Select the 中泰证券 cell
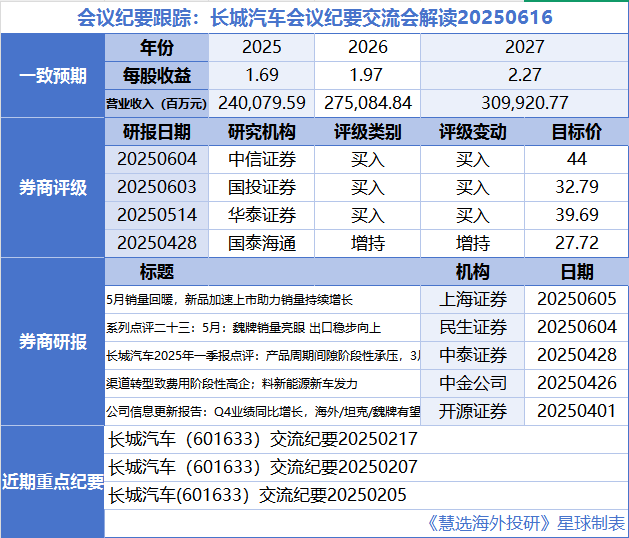The height and width of the screenshot is (538, 629). (x=472, y=355)
